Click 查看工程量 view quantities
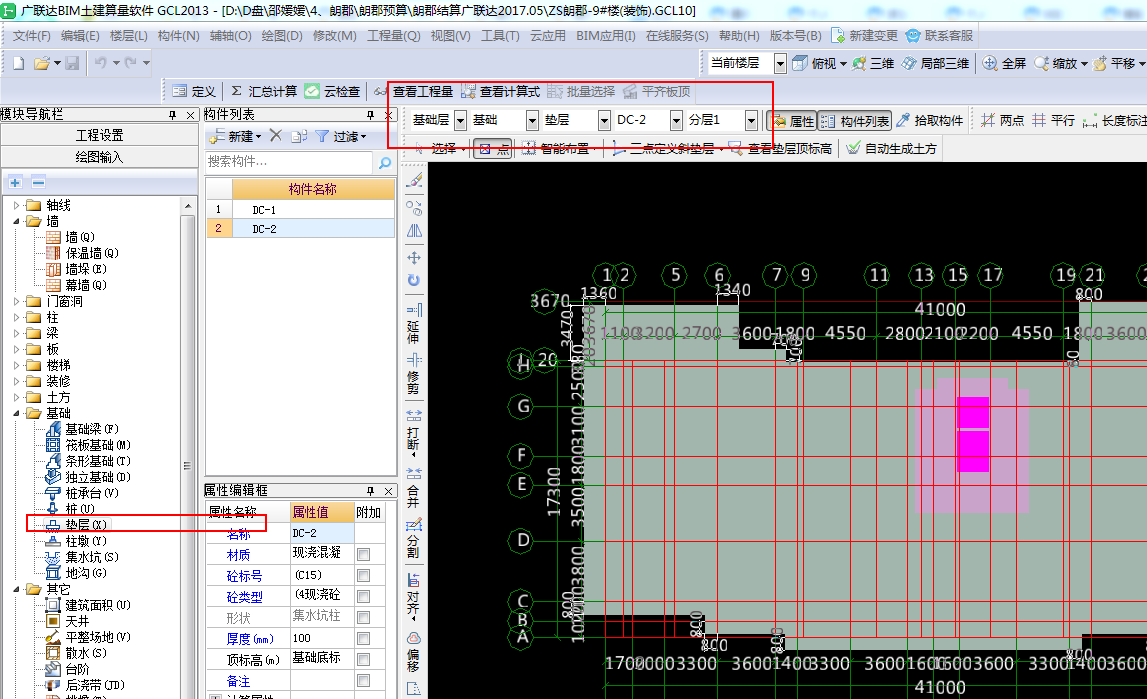 [x=414, y=91]
